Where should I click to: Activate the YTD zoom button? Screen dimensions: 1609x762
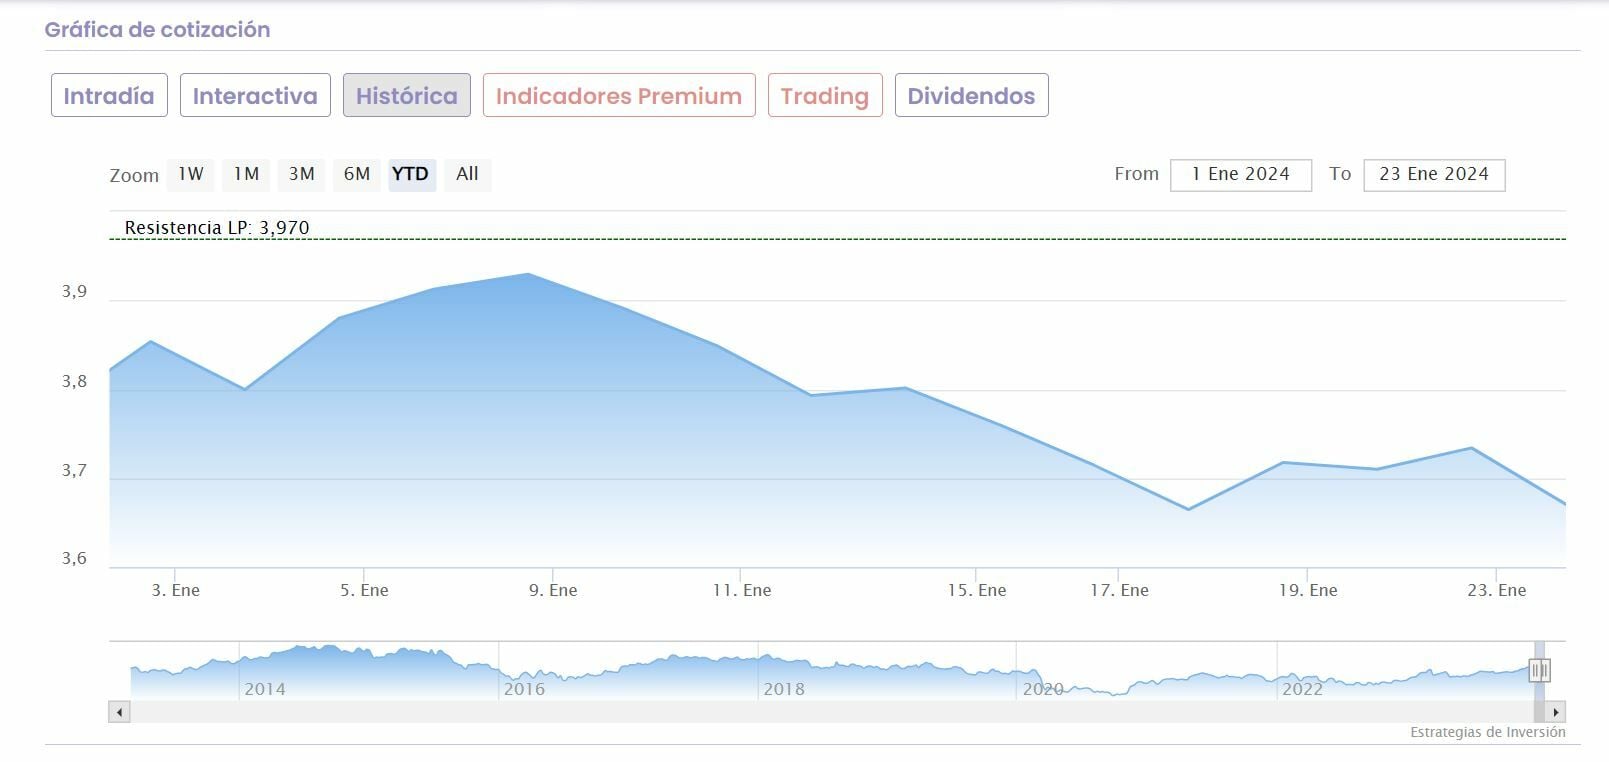[x=411, y=174]
